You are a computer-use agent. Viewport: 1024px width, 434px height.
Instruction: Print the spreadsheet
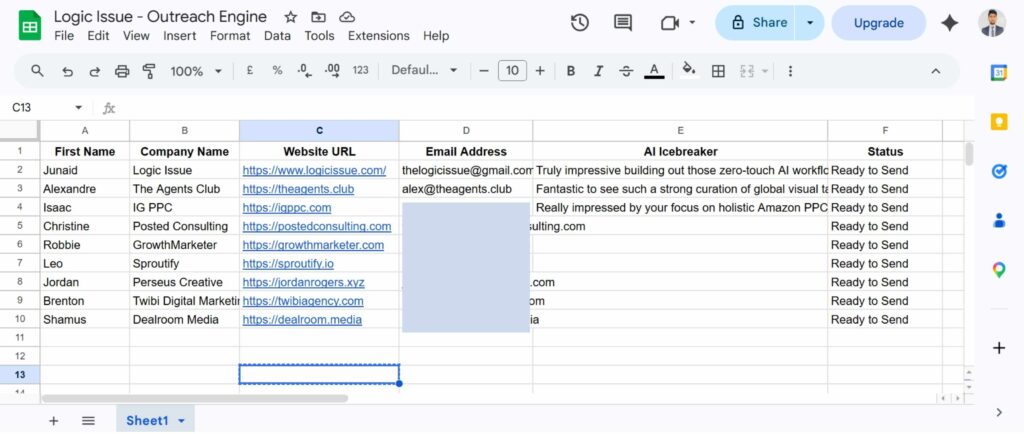[x=122, y=71]
